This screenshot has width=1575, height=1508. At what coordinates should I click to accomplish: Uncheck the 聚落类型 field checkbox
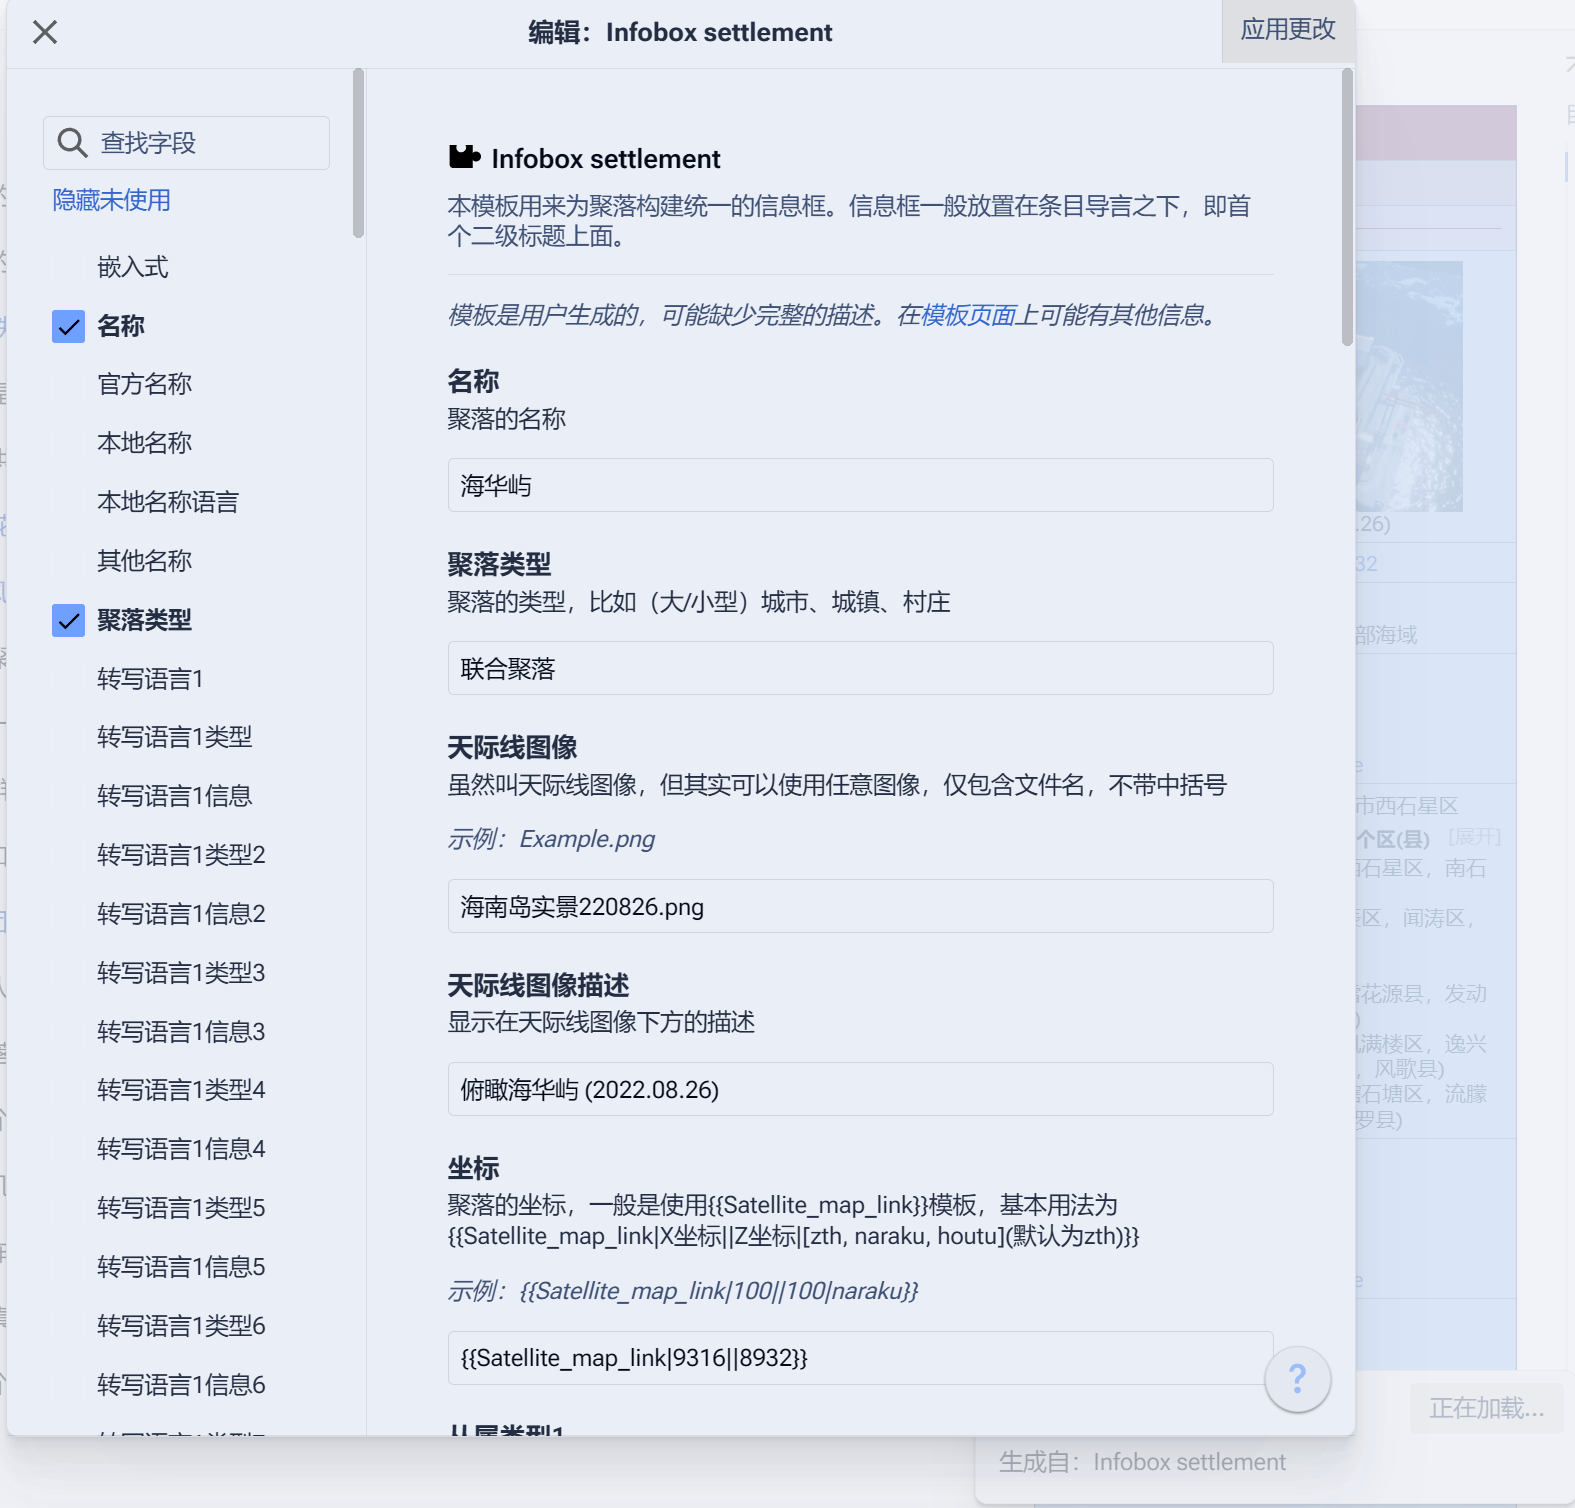point(69,620)
